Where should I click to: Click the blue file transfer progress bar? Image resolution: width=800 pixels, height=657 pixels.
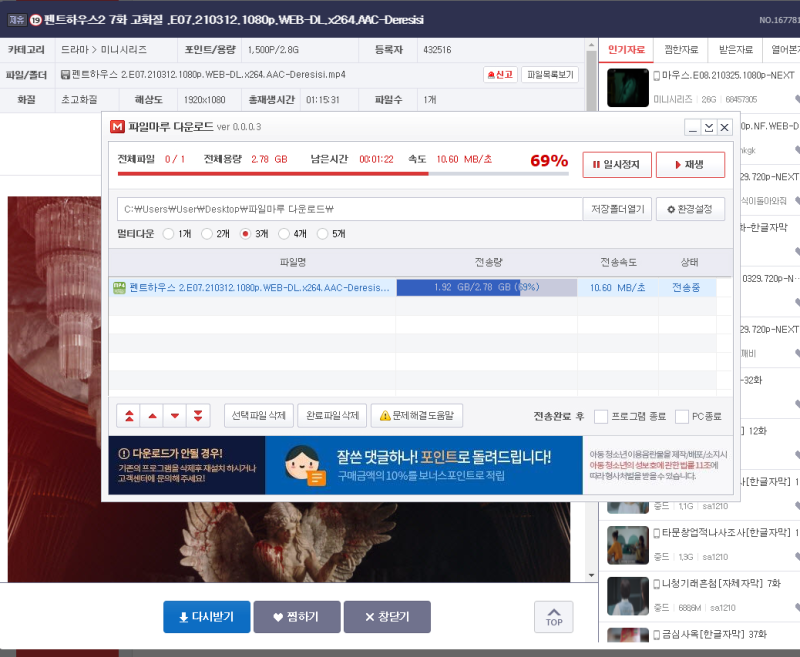pos(487,288)
